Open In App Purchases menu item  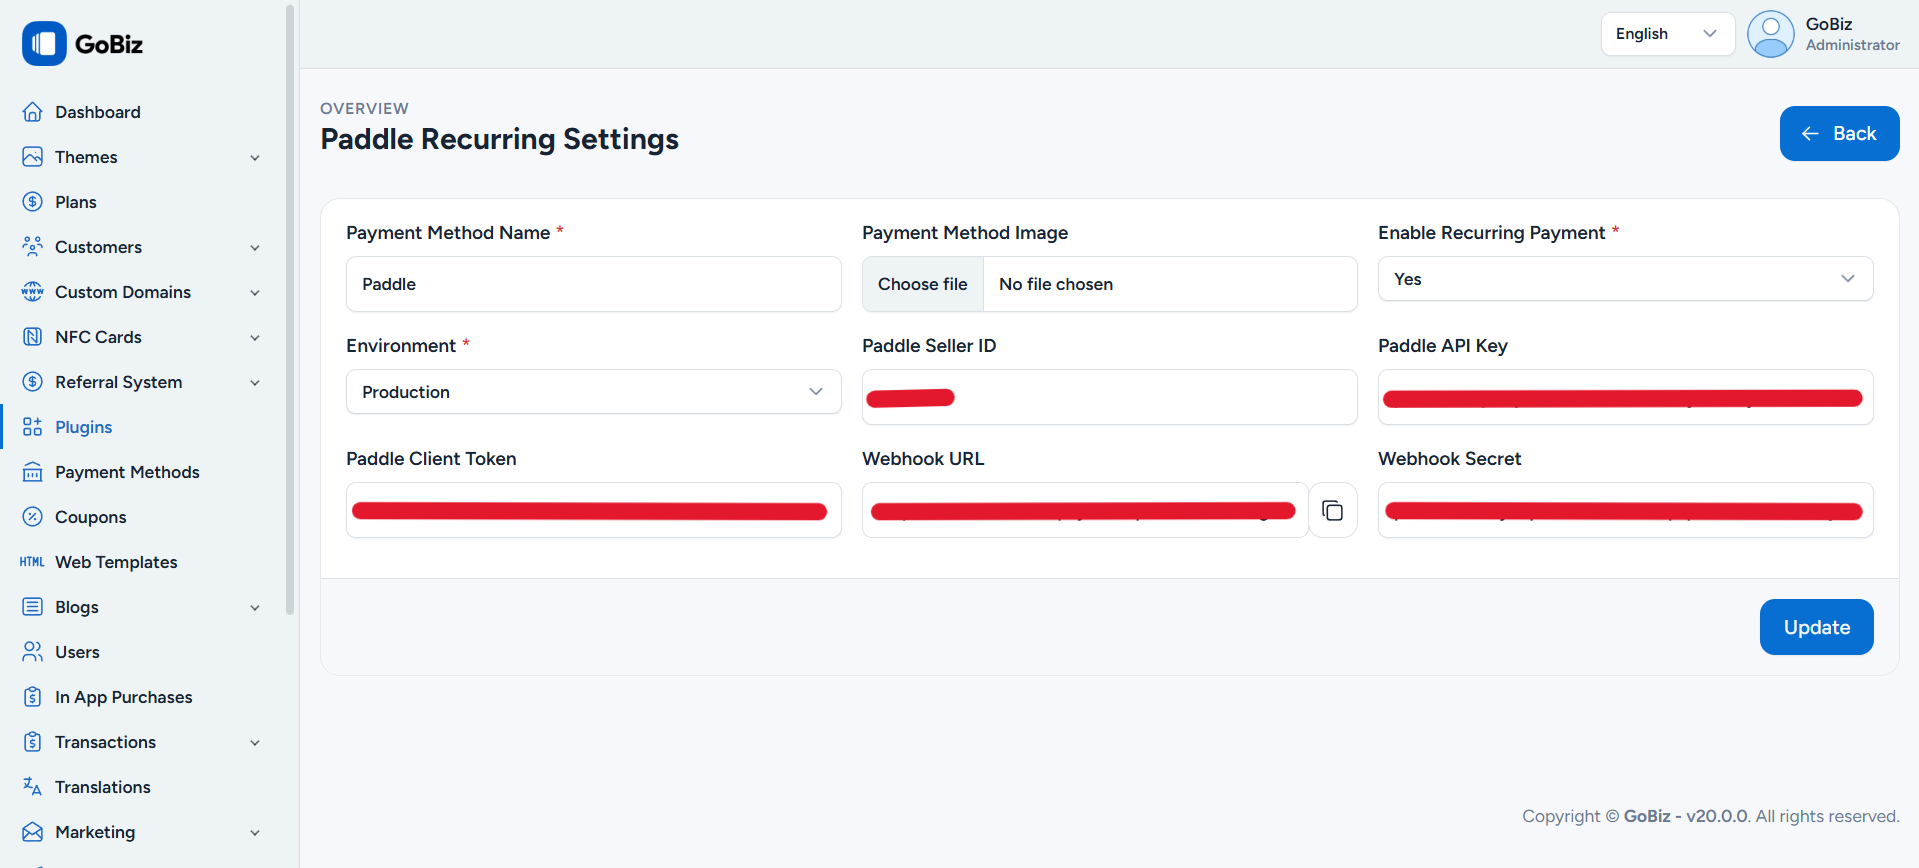pos(124,697)
